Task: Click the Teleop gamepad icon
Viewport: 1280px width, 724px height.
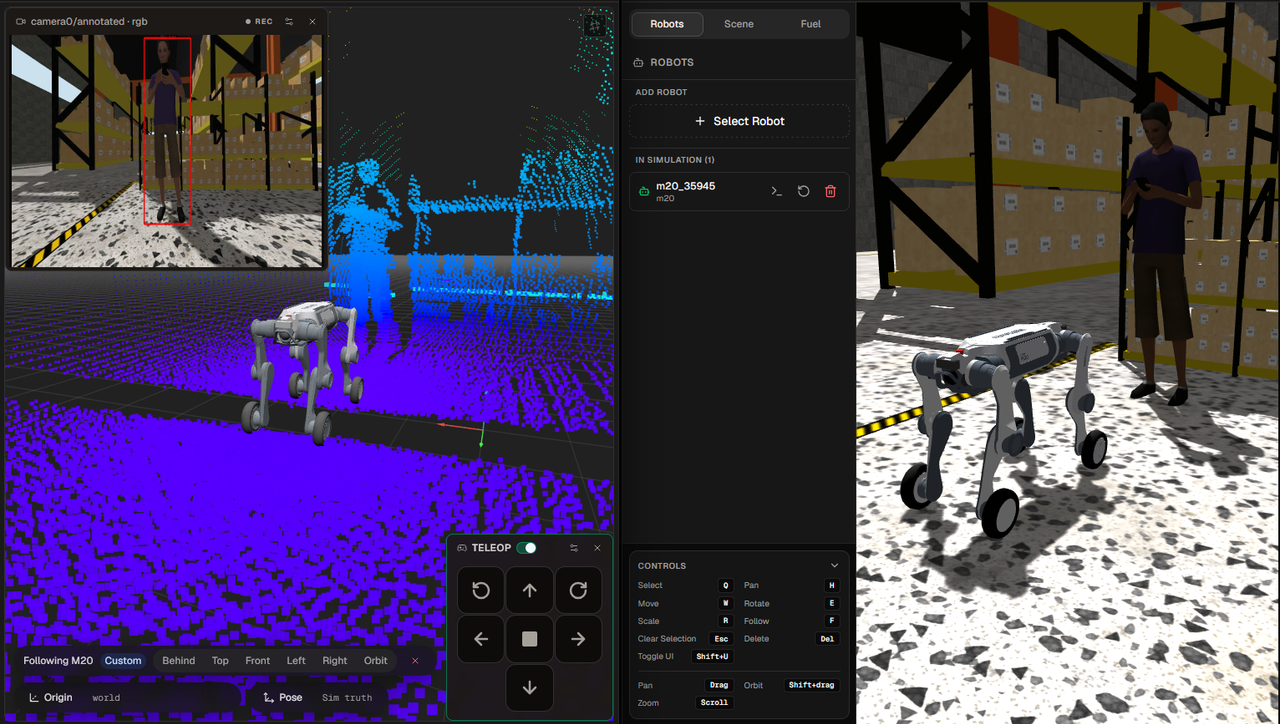Action: [x=462, y=548]
